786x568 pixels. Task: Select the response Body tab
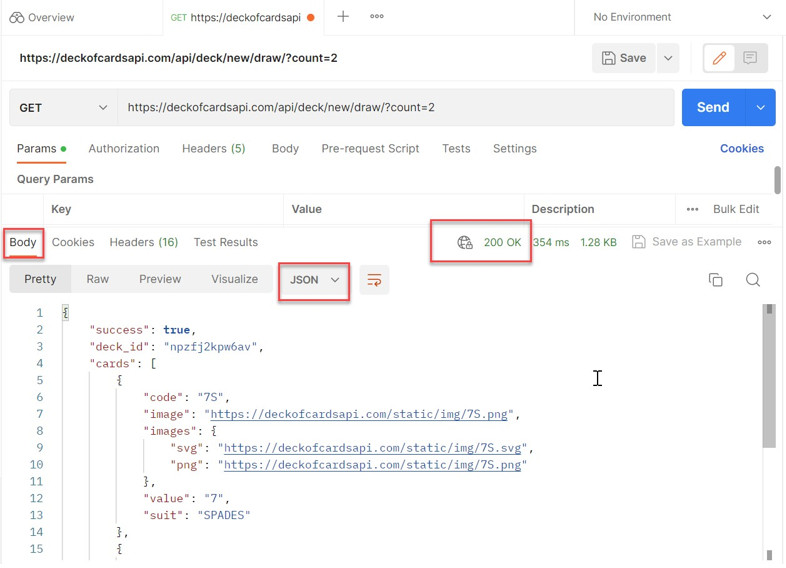tap(23, 243)
